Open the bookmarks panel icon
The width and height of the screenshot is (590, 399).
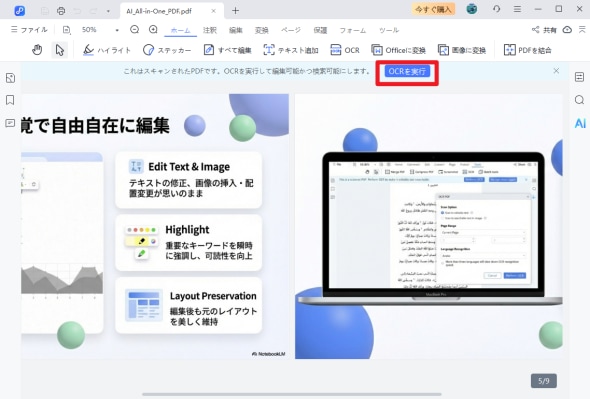point(10,100)
